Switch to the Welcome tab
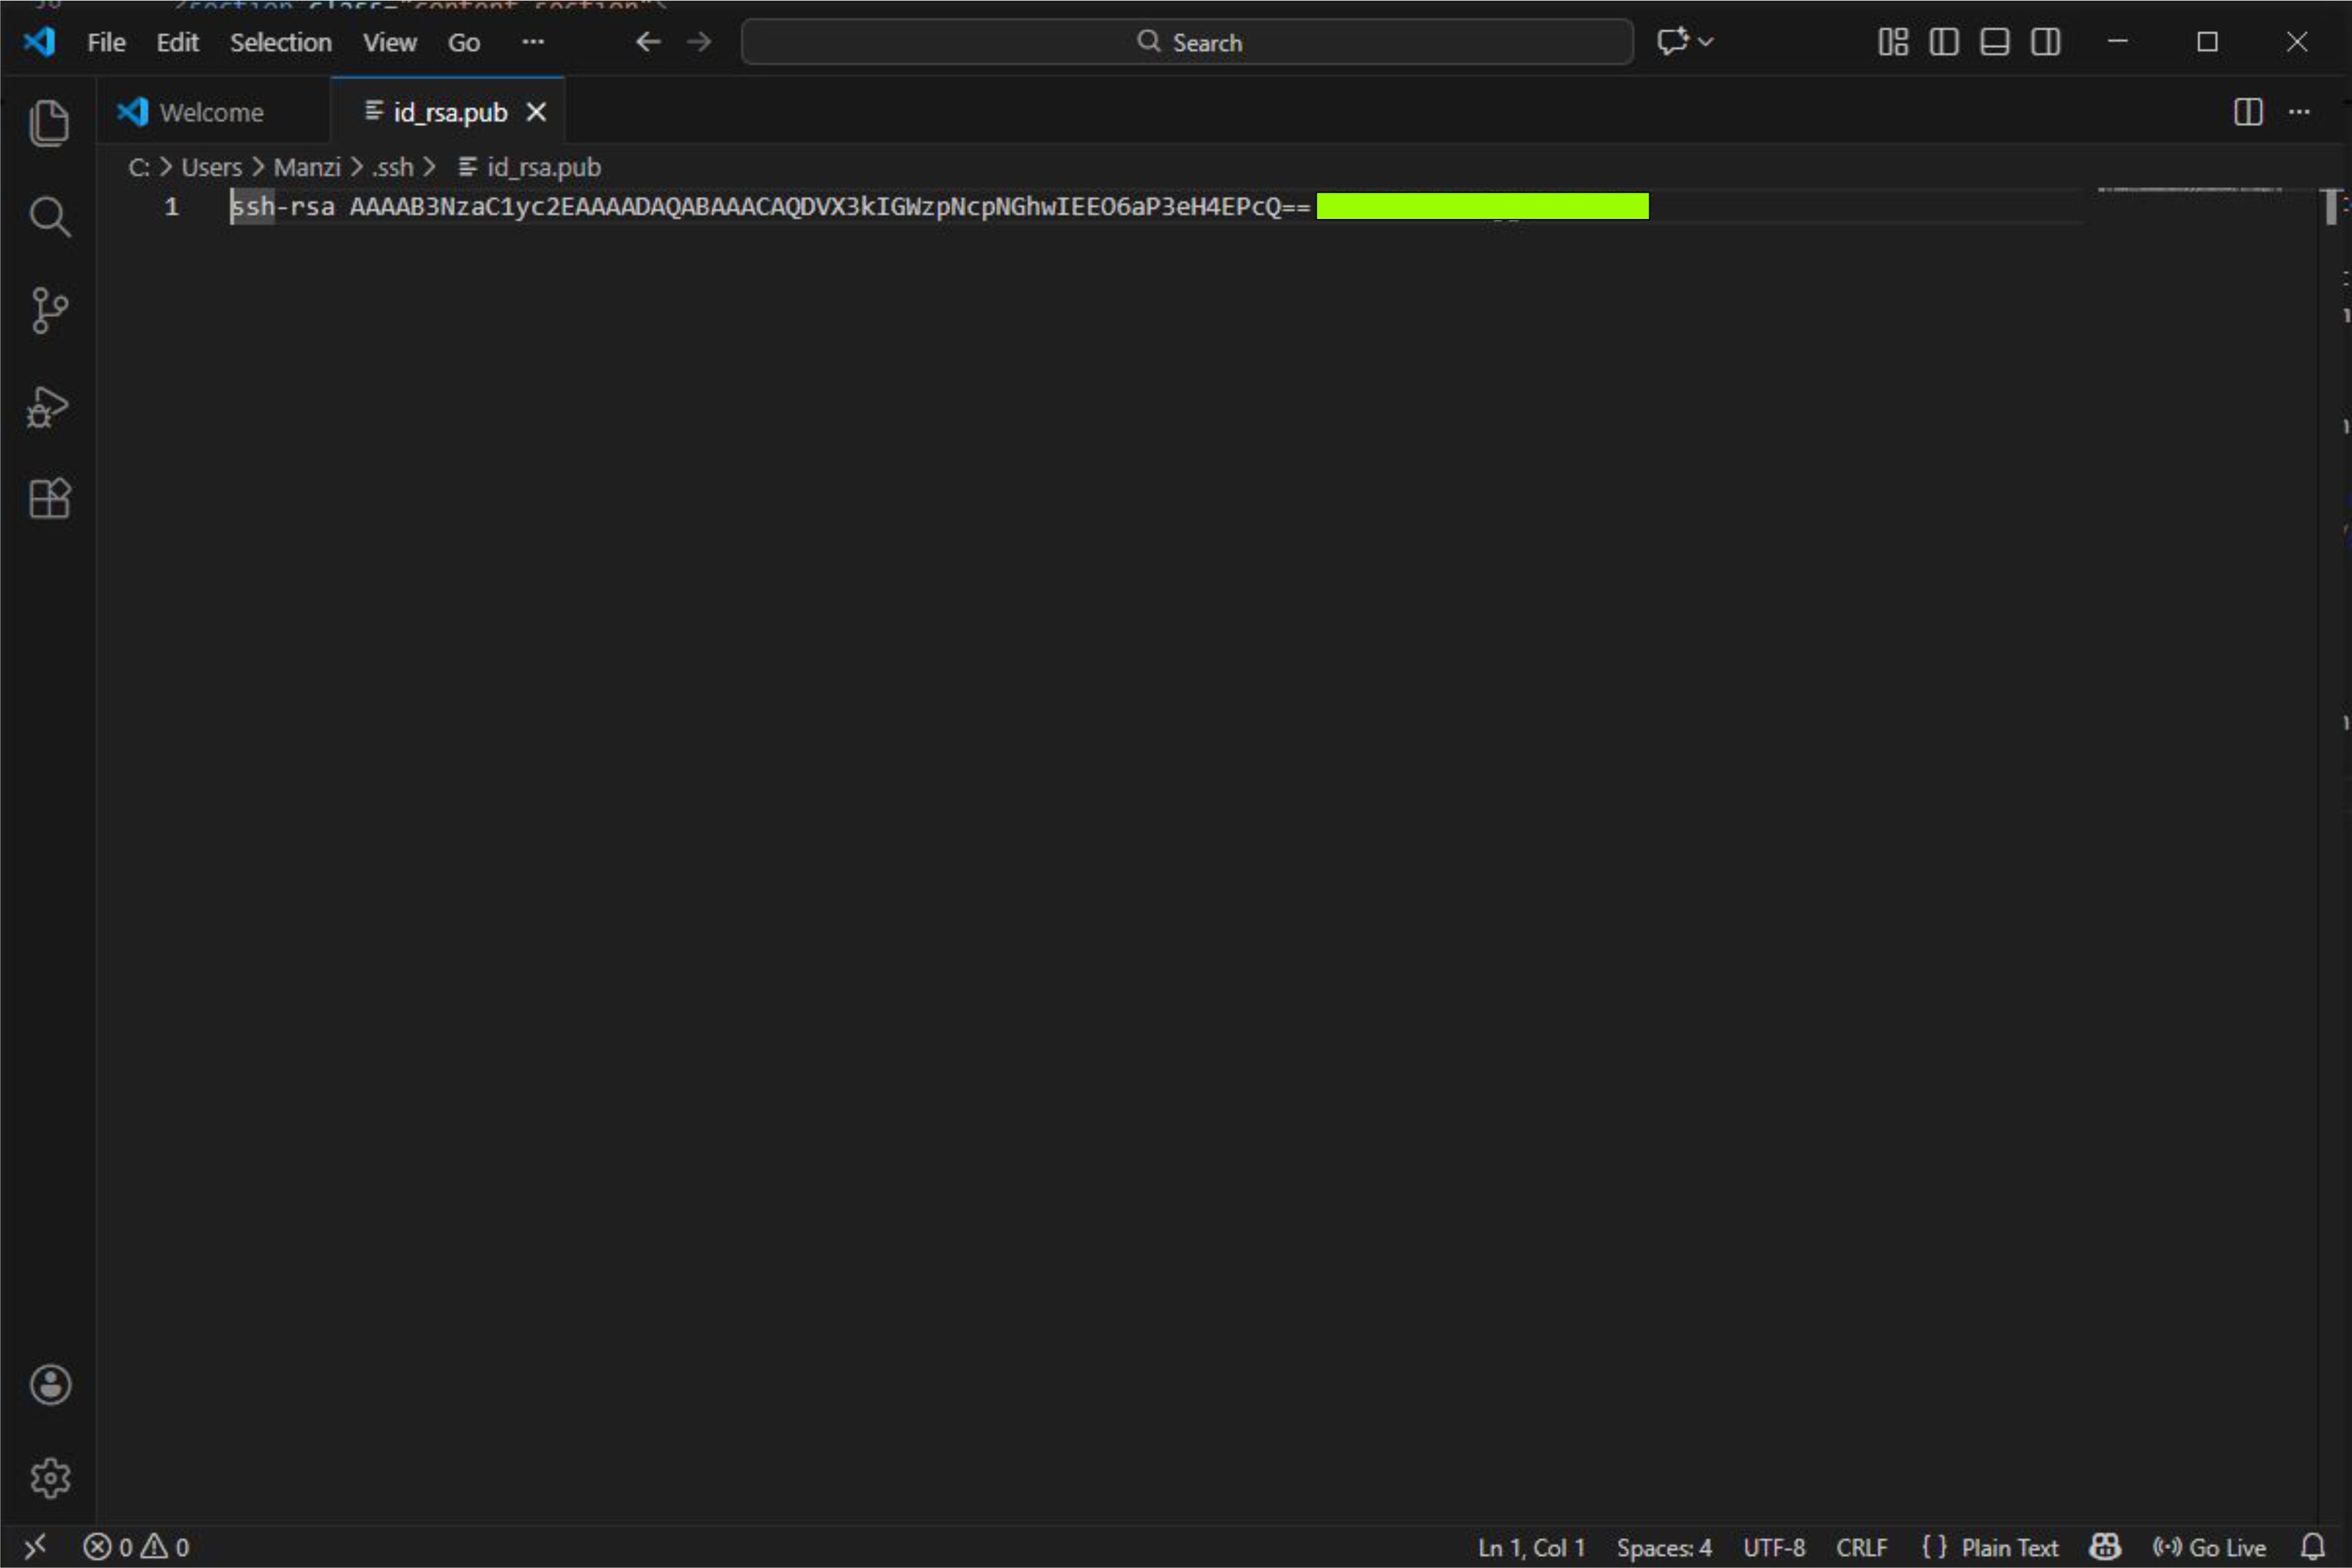2352x1568 pixels. tap(211, 113)
